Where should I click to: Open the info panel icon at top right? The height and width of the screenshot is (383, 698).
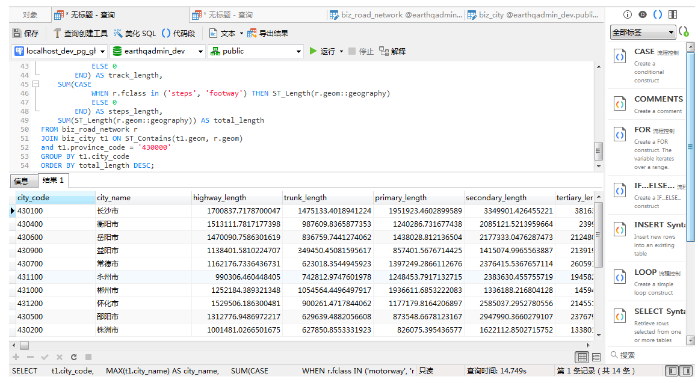(x=627, y=15)
